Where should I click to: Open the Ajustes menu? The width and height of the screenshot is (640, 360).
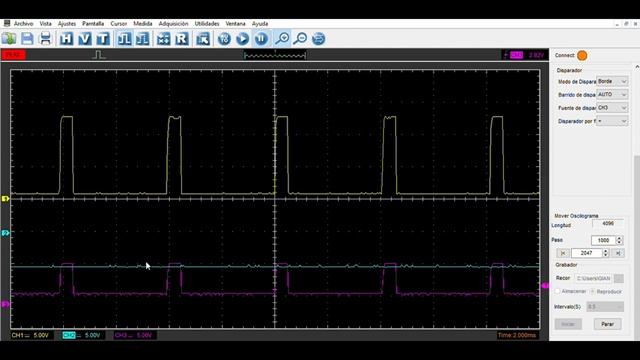click(67, 24)
